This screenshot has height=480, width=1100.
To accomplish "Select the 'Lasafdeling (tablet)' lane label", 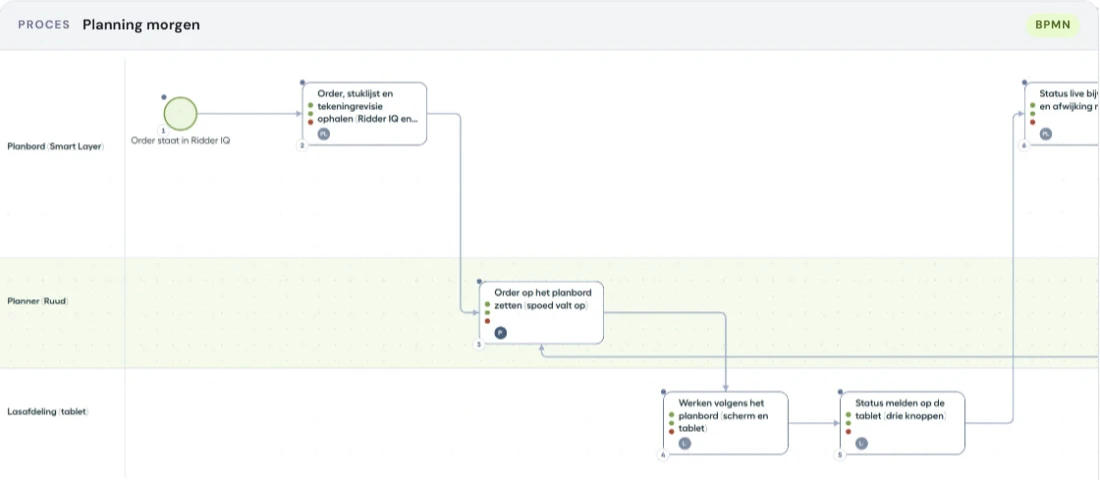I will click(x=48, y=411).
